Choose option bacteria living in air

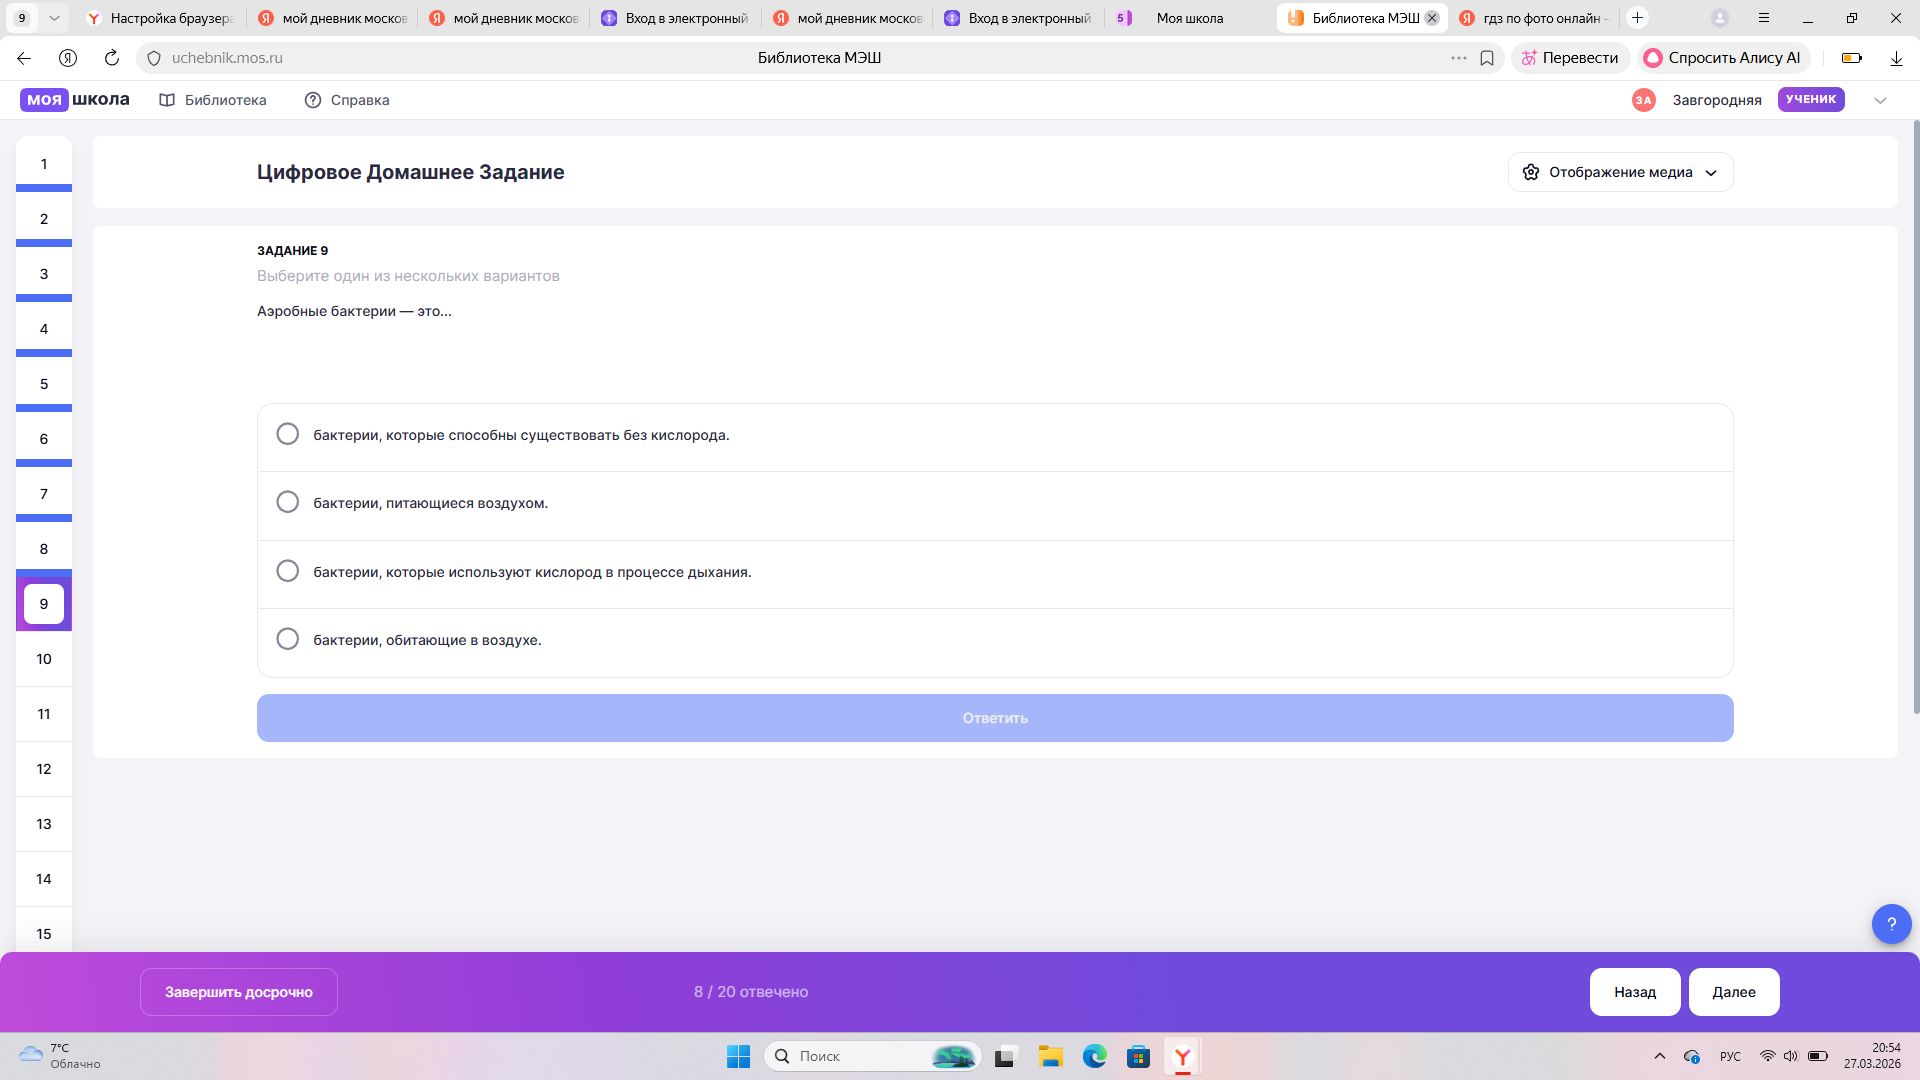tap(995, 640)
